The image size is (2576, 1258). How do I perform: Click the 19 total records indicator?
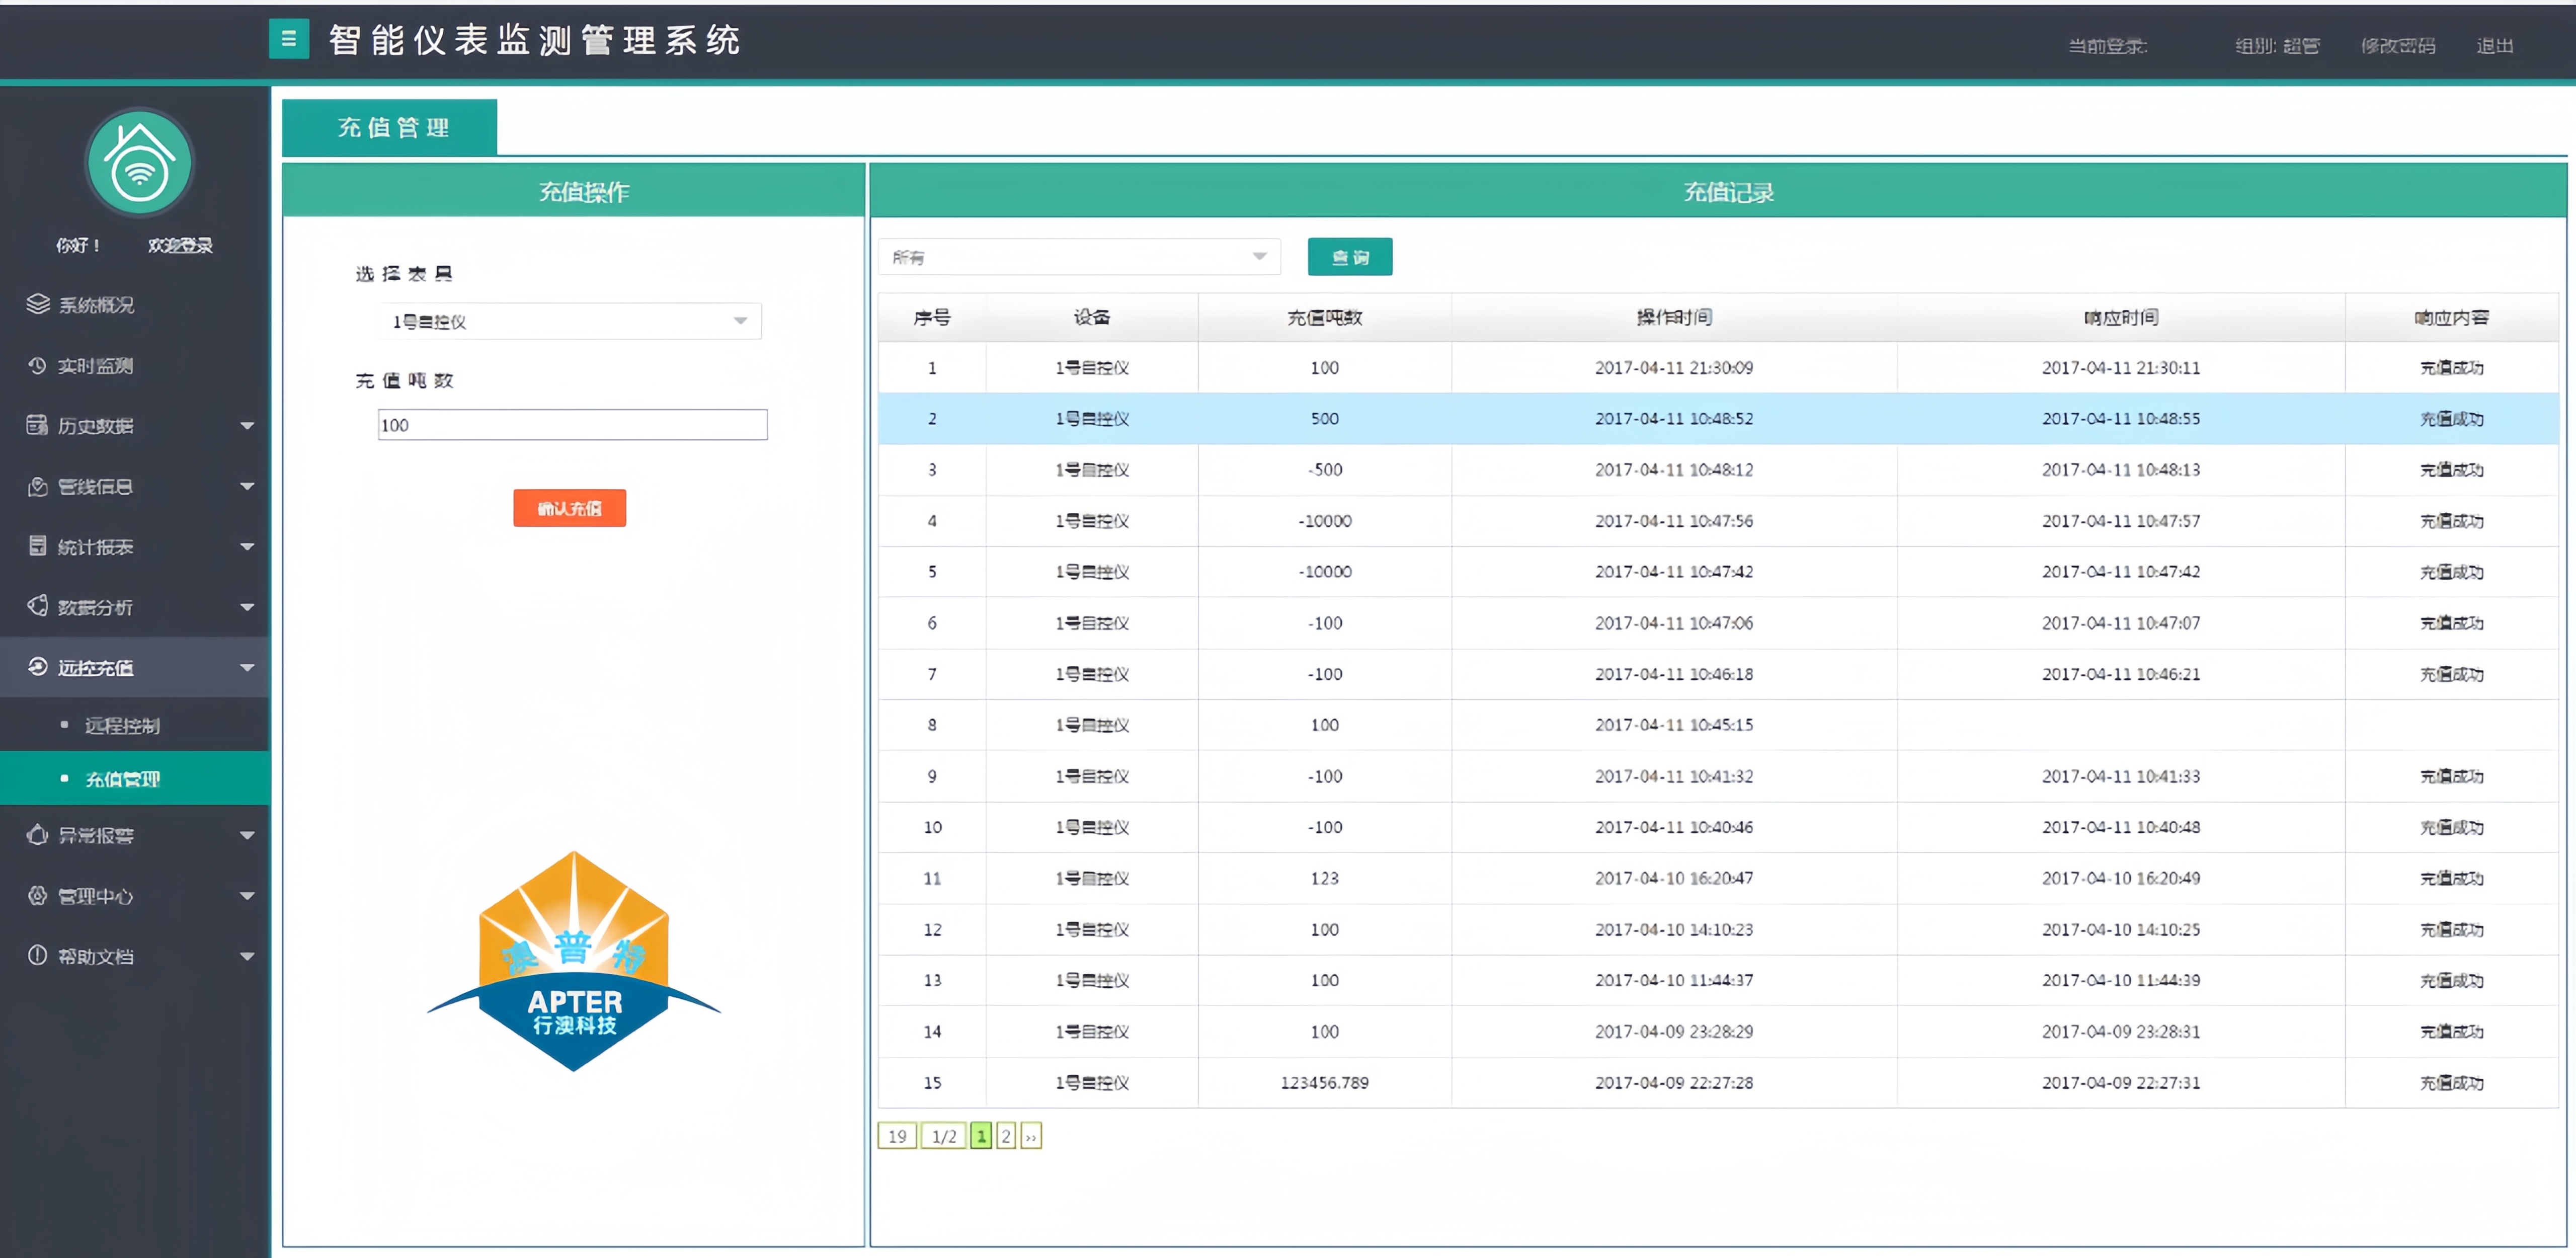(897, 1136)
